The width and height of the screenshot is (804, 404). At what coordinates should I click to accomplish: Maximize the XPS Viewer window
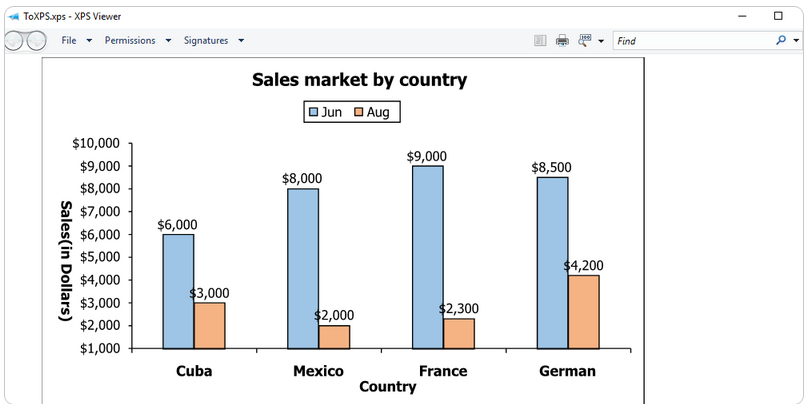[x=778, y=16]
